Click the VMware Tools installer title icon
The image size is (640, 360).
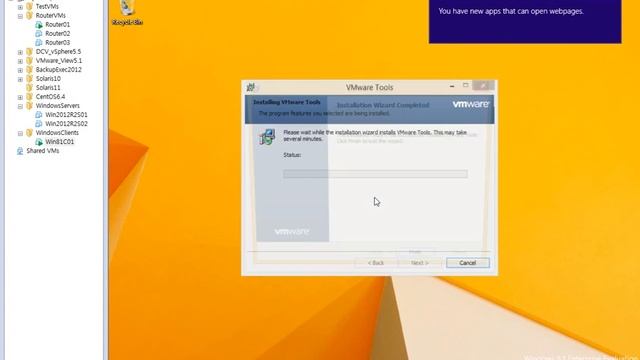[251, 87]
